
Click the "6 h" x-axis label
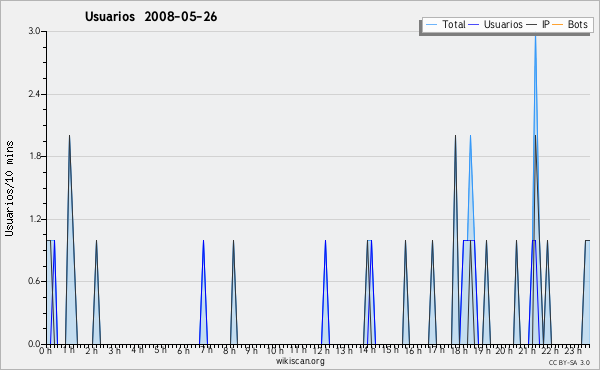point(183,351)
